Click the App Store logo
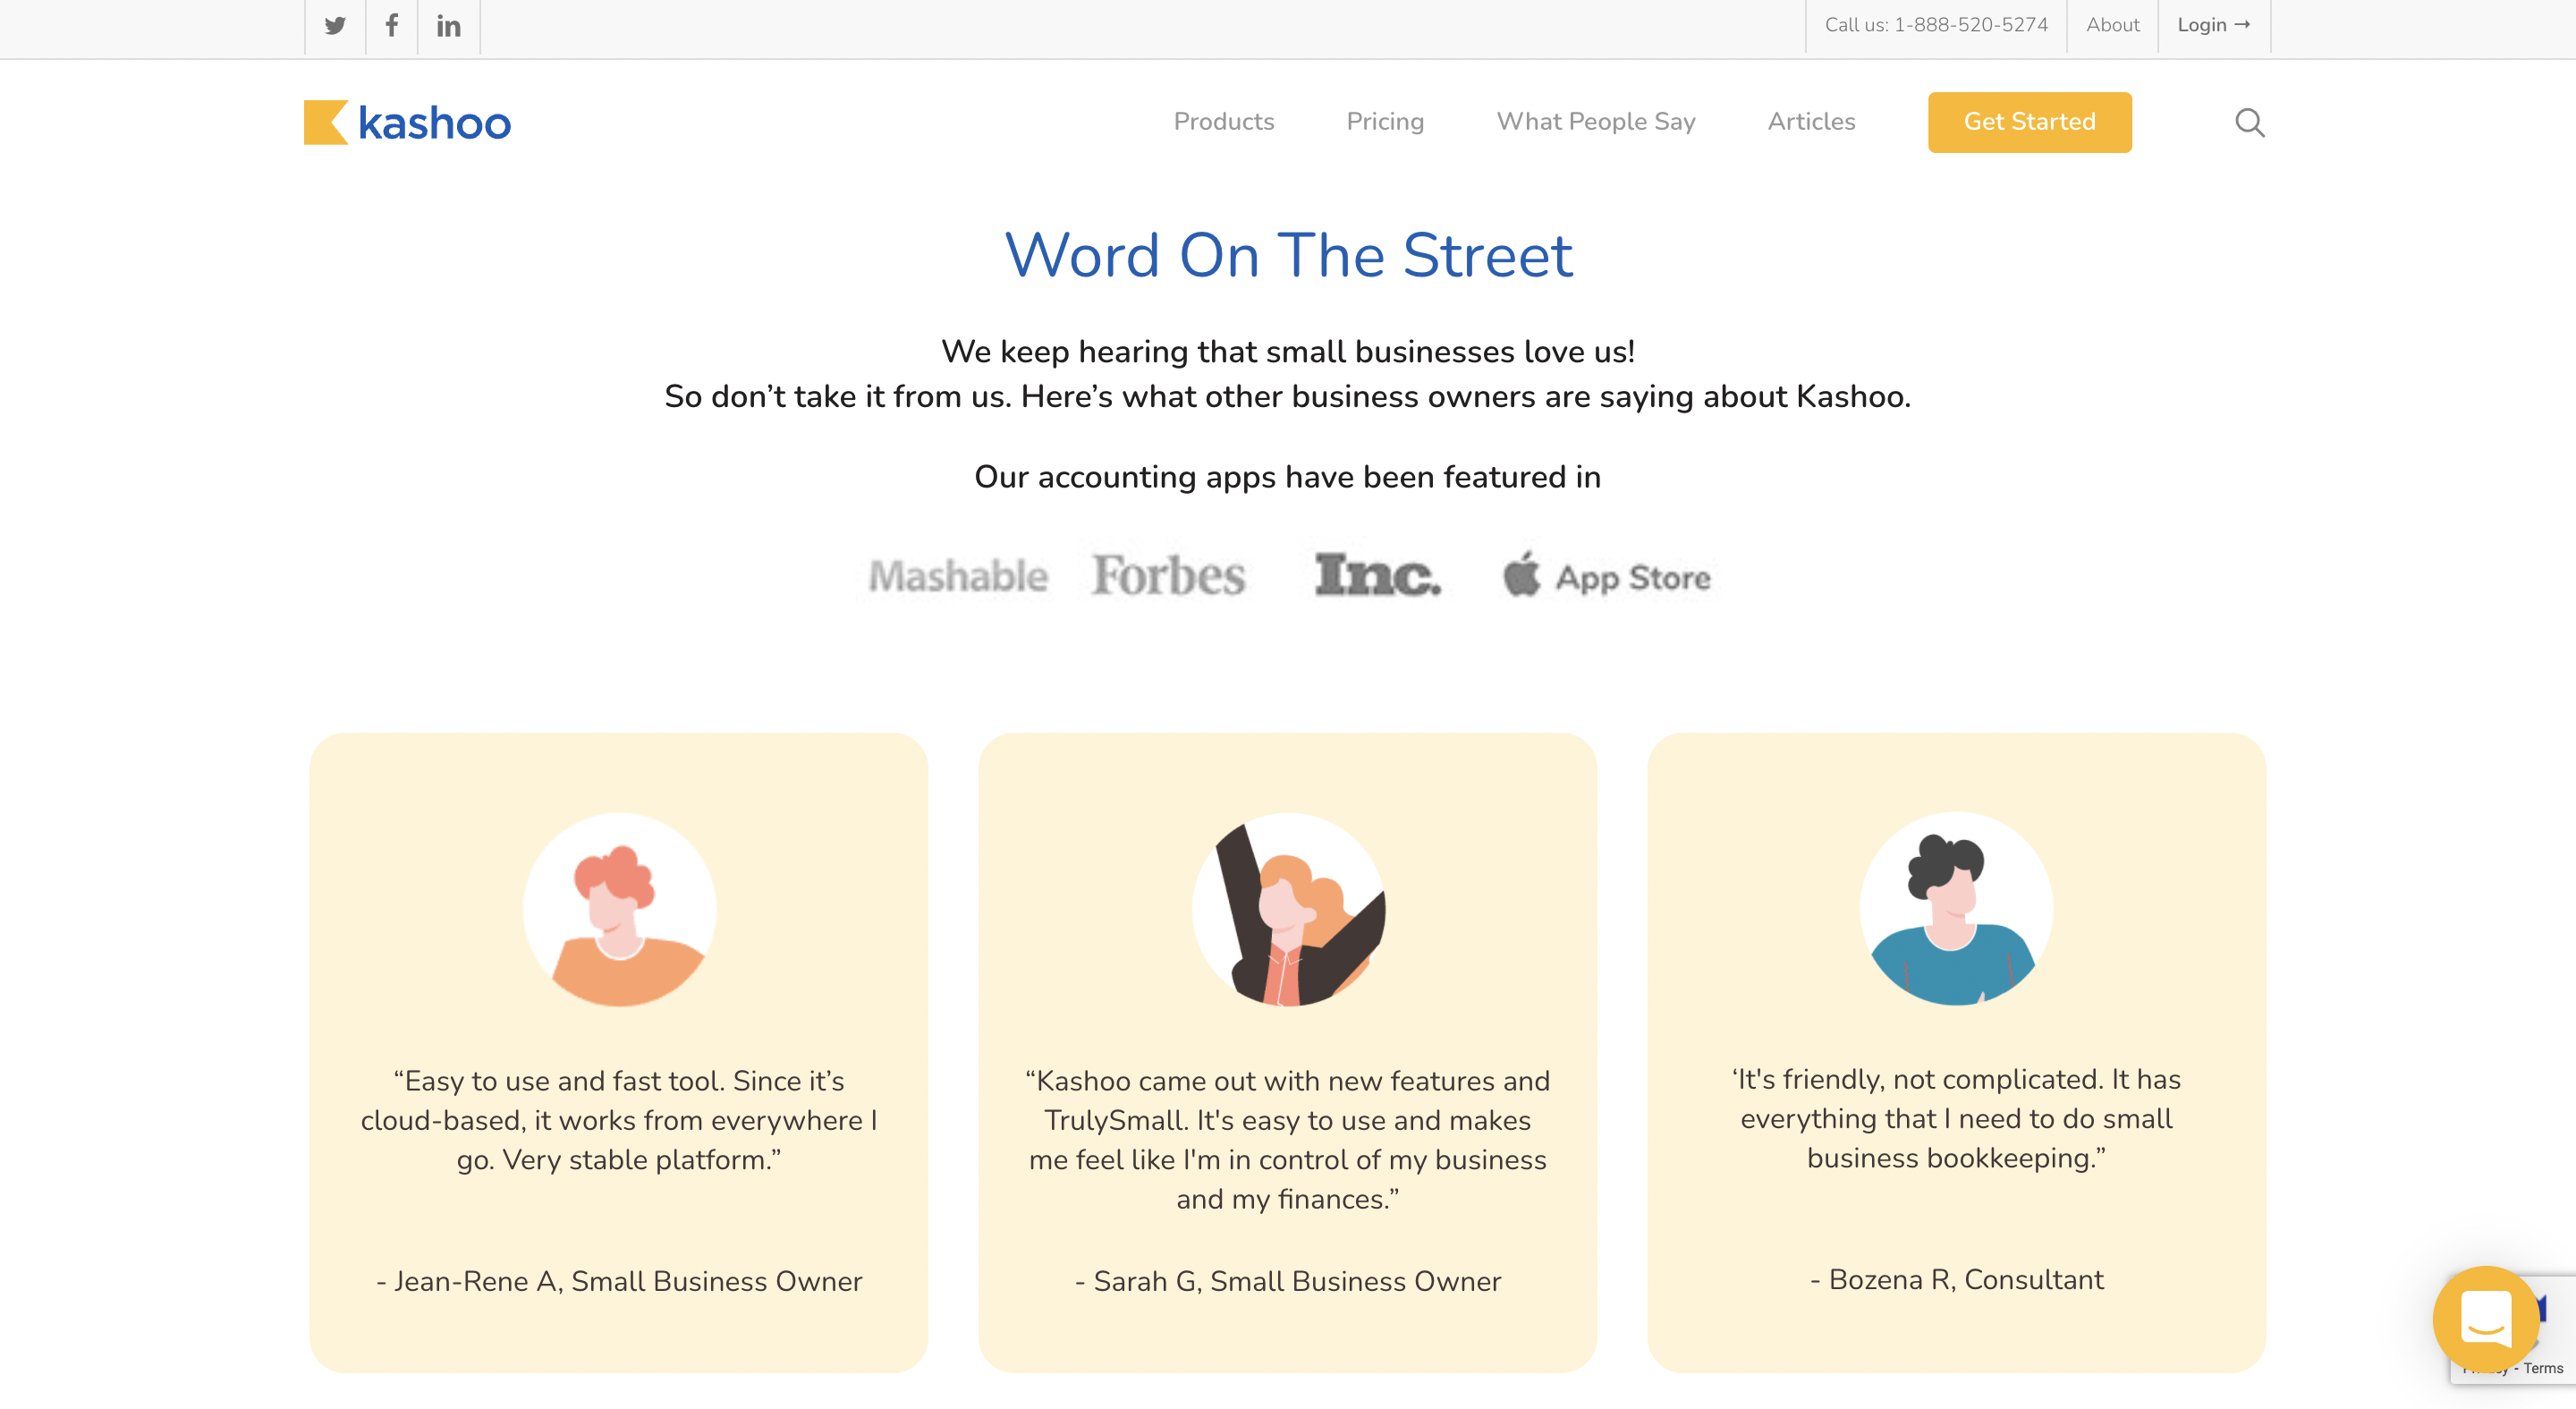 [1607, 575]
